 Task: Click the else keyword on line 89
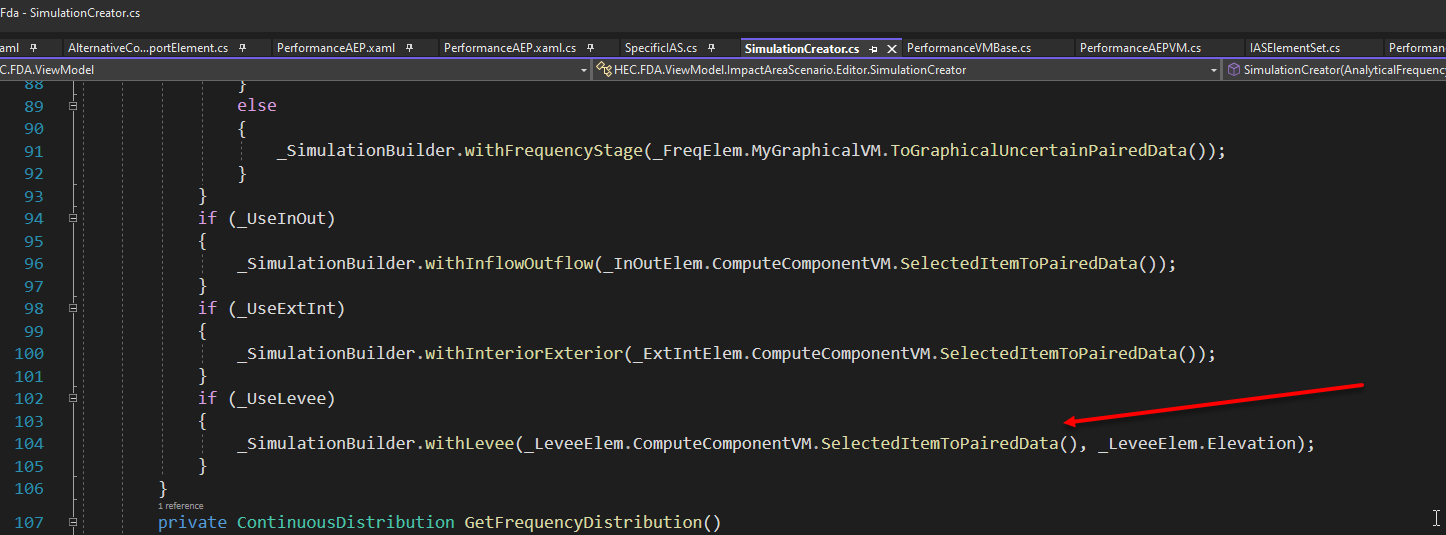click(x=257, y=105)
